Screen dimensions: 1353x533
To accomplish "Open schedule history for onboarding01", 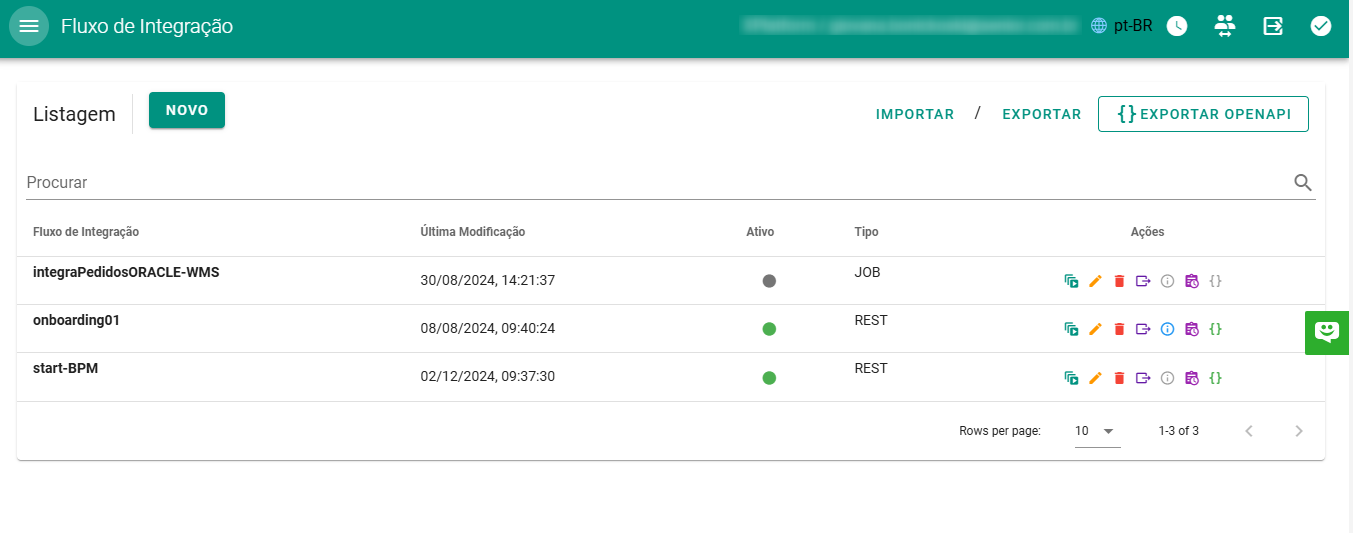I will tap(1191, 329).
